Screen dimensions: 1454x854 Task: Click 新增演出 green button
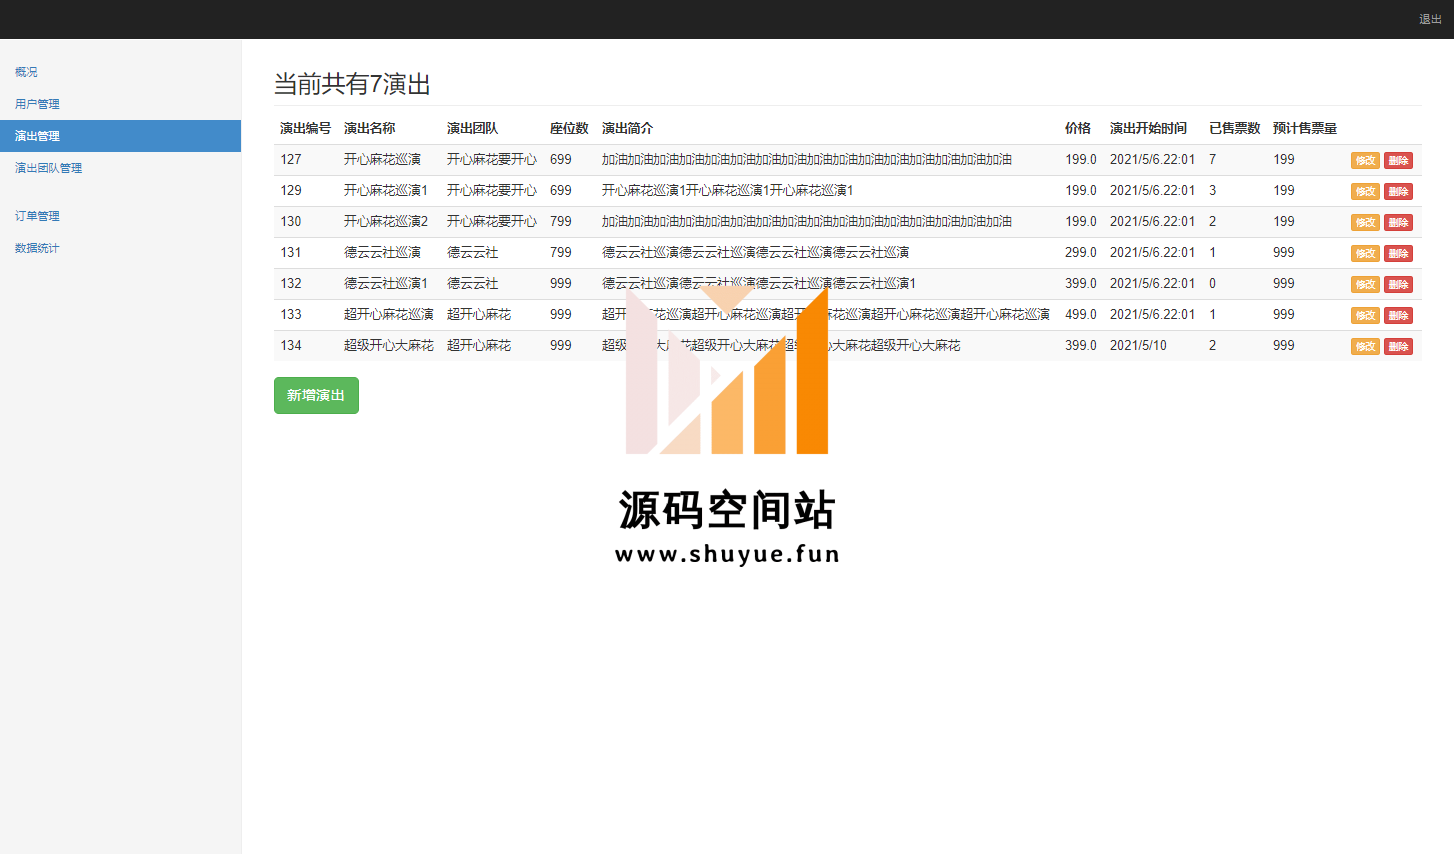(x=316, y=395)
